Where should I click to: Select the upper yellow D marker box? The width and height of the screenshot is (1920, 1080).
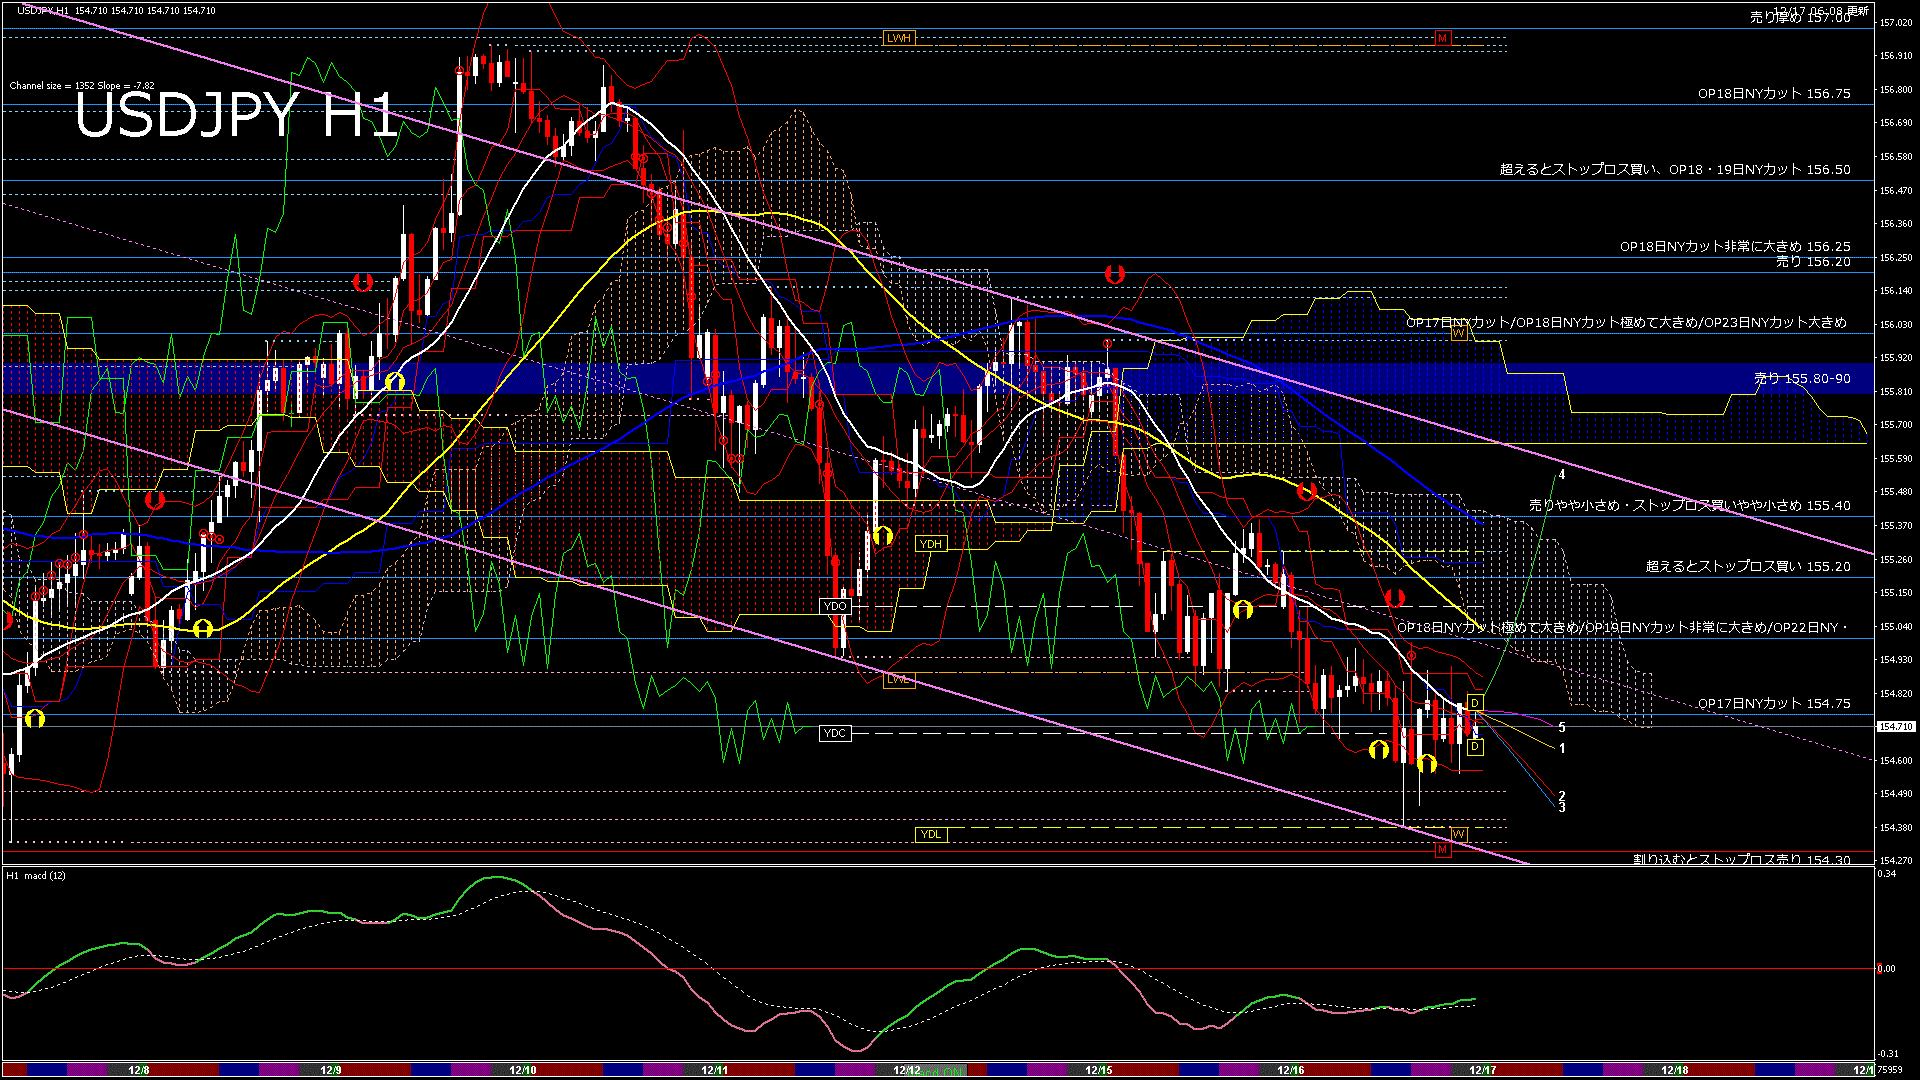click(x=1474, y=703)
